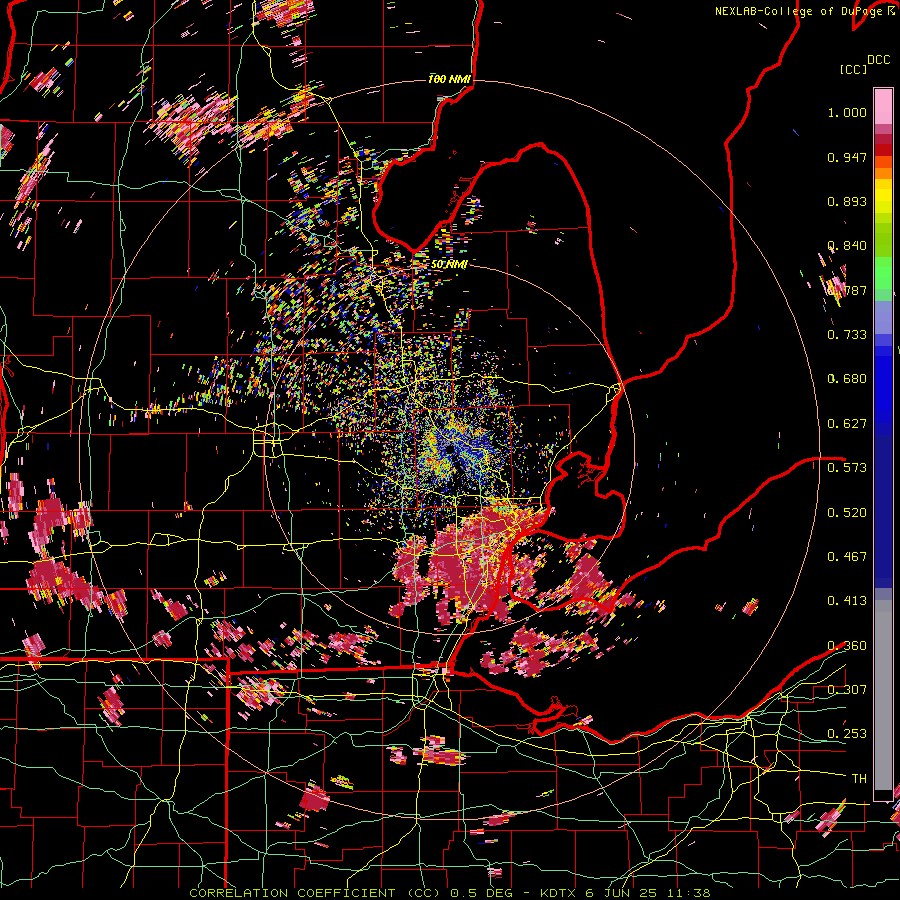Viewport: 900px width, 900px height.
Task: Select the 0.467 scale value
Action: [x=847, y=557]
